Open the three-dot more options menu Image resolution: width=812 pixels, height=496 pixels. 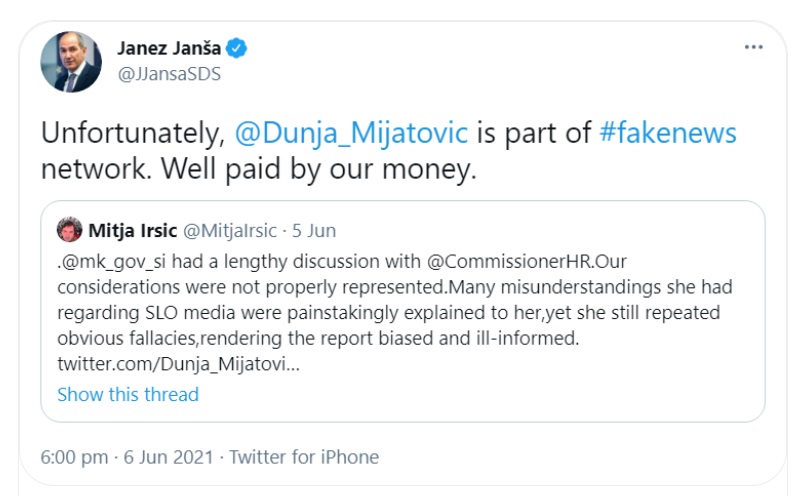click(x=754, y=47)
